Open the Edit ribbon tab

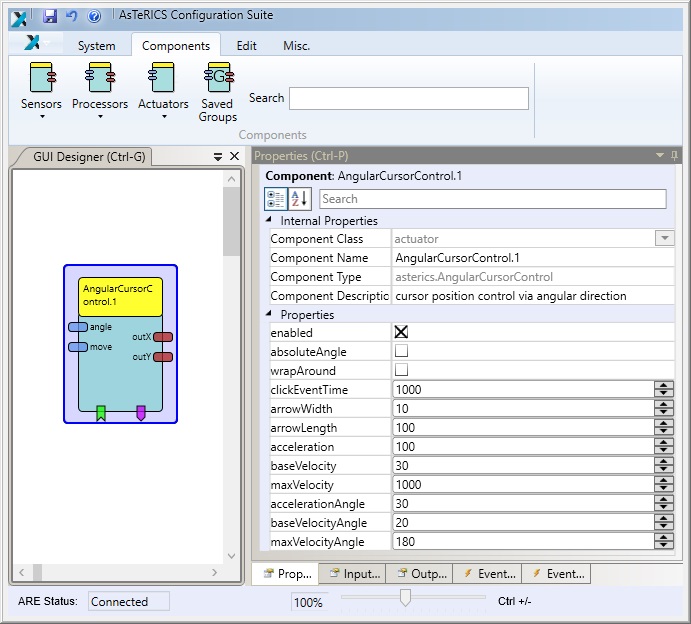point(246,46)
